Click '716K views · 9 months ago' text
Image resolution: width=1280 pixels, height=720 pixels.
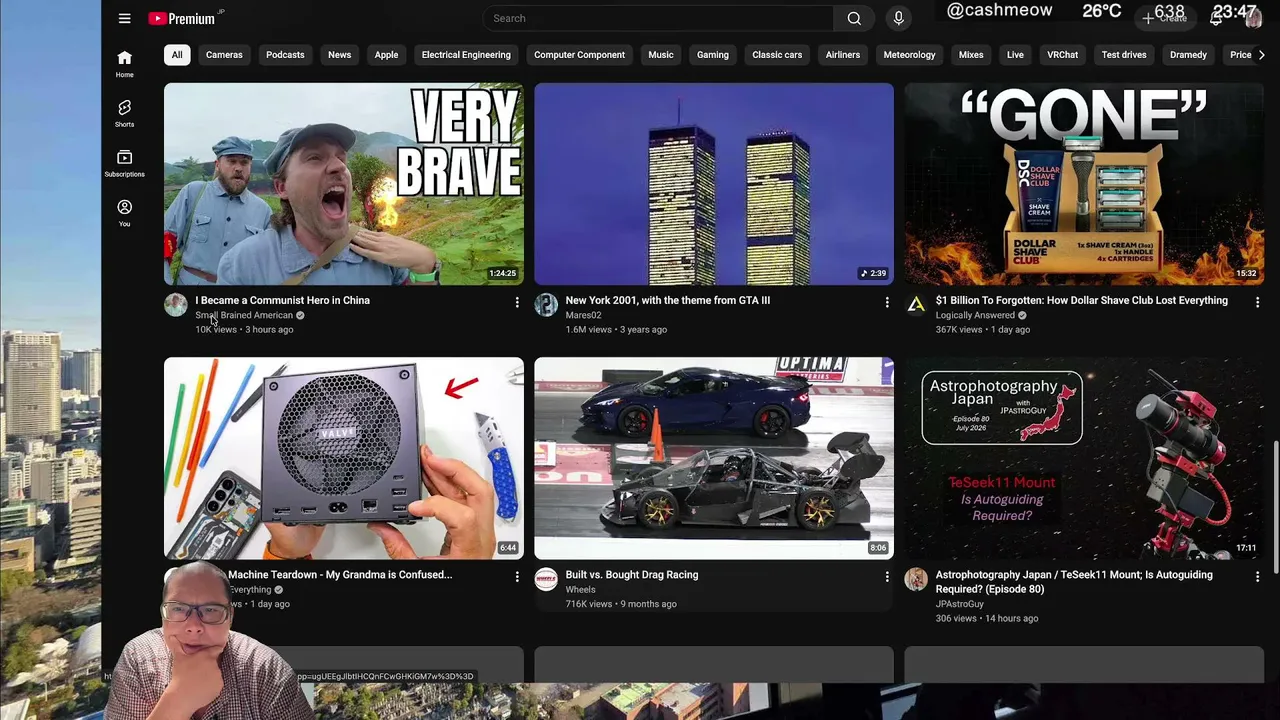(x=621, y=604)
